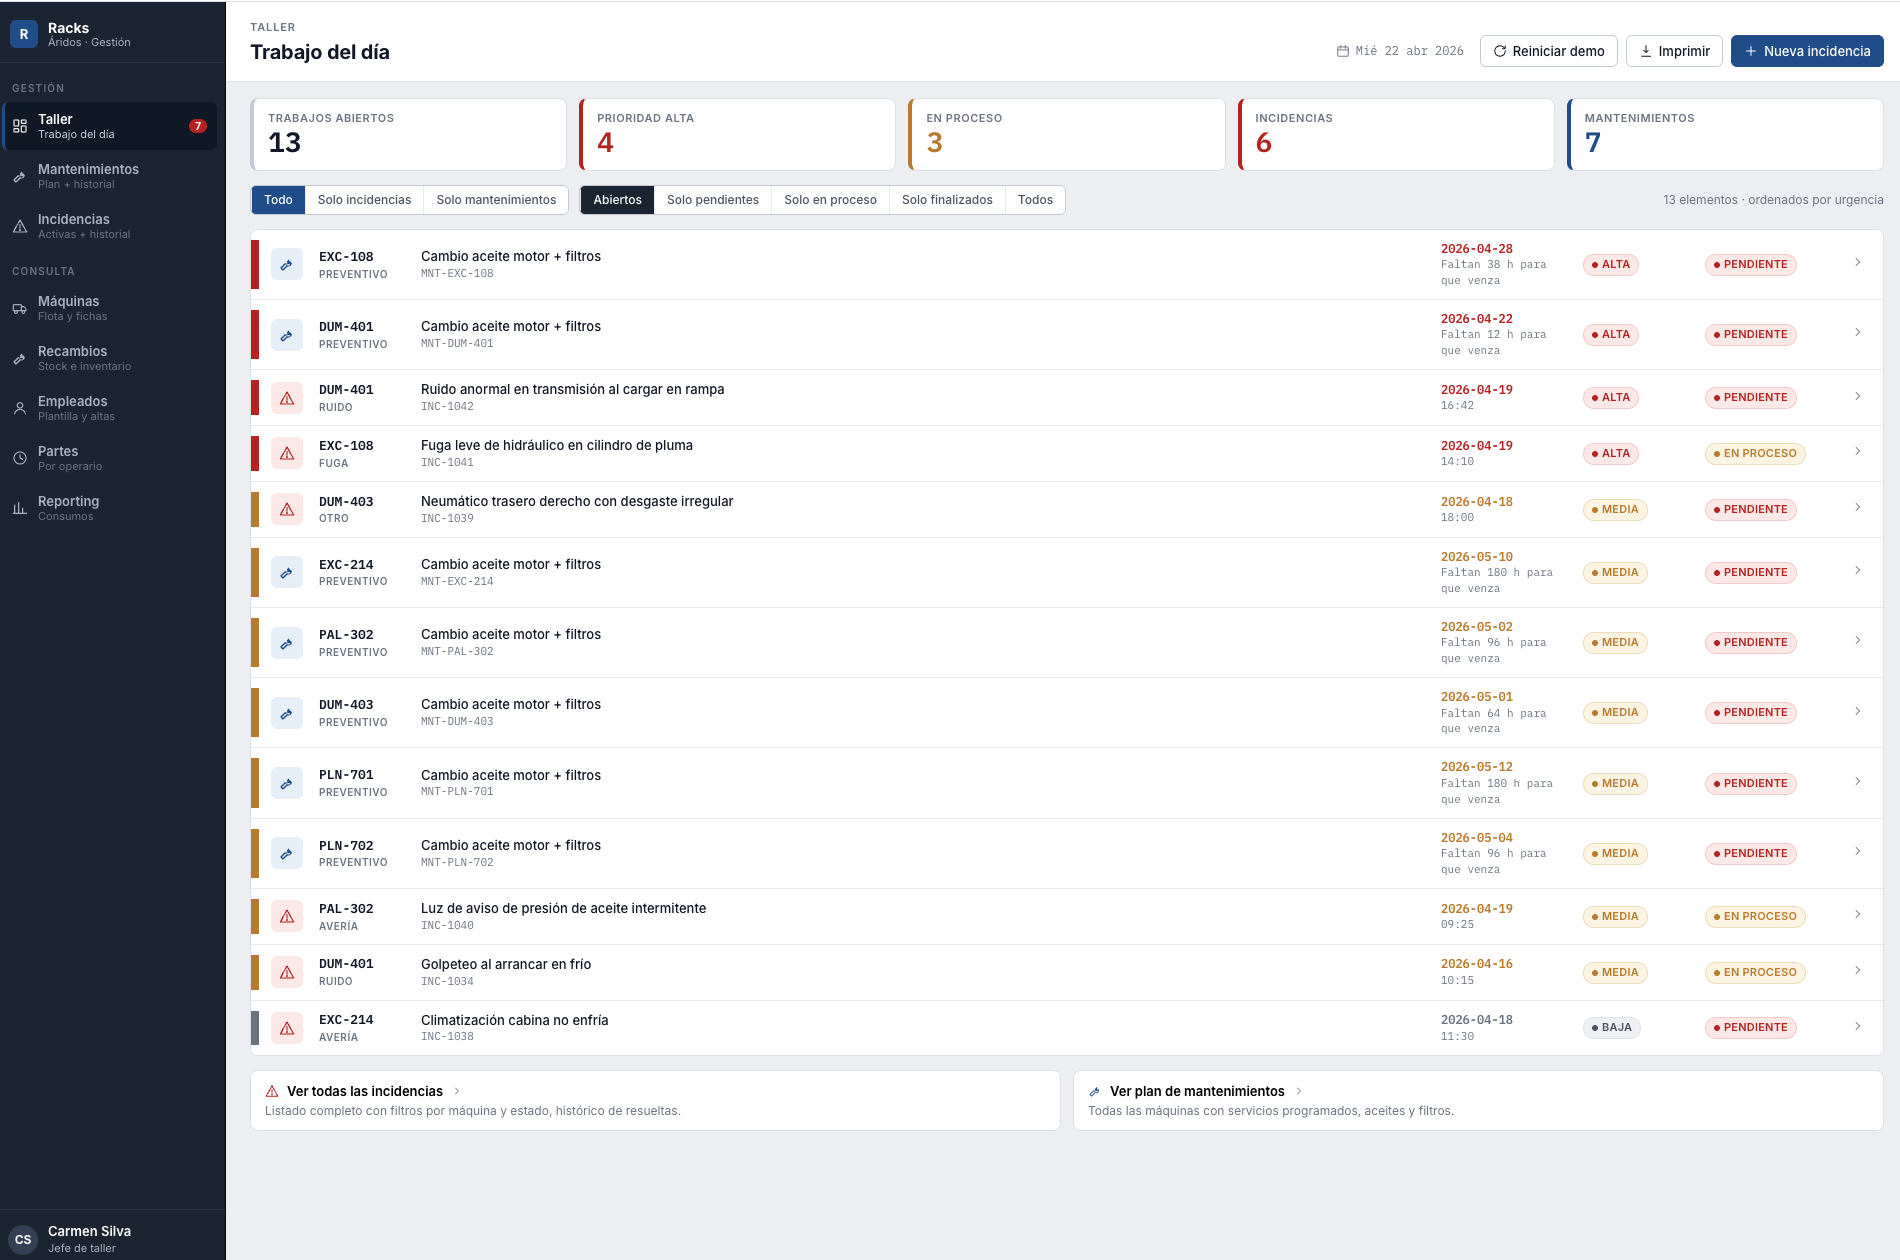Click the Empleados person icon in sidebar
The image size is (1900, 1260).
[x=20, y=409]
